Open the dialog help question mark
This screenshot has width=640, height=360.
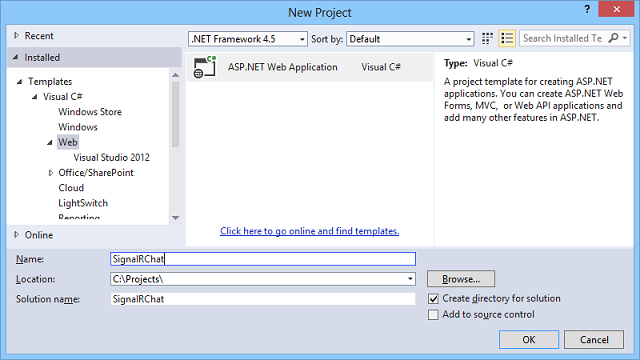(587, 9)
